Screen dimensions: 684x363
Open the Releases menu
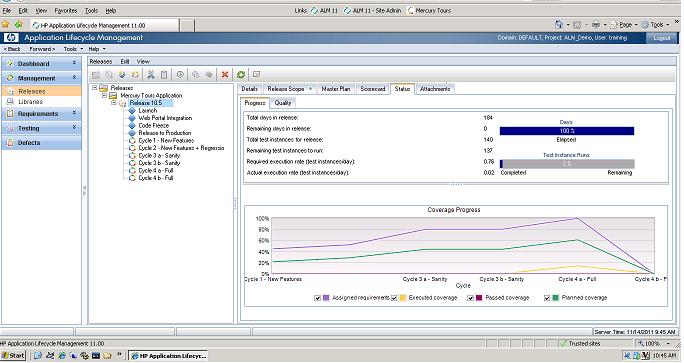[x=101, y=62]
